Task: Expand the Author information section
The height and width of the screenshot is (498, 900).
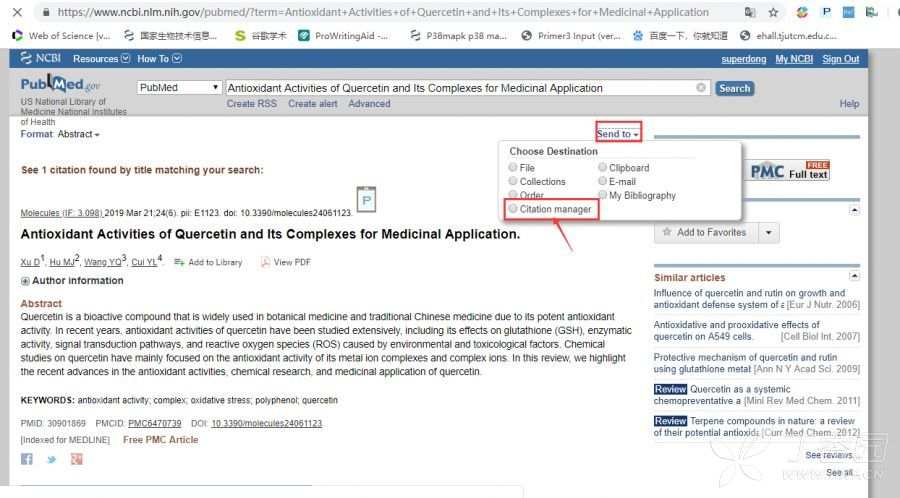Action: 25,281
